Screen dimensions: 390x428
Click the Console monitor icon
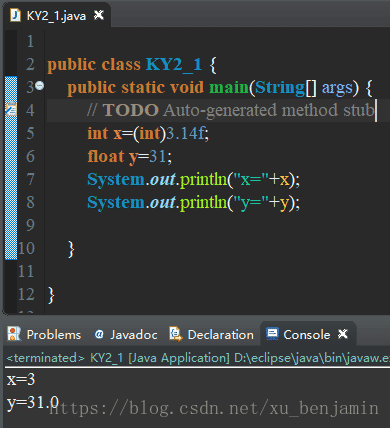tap(272, 334)
